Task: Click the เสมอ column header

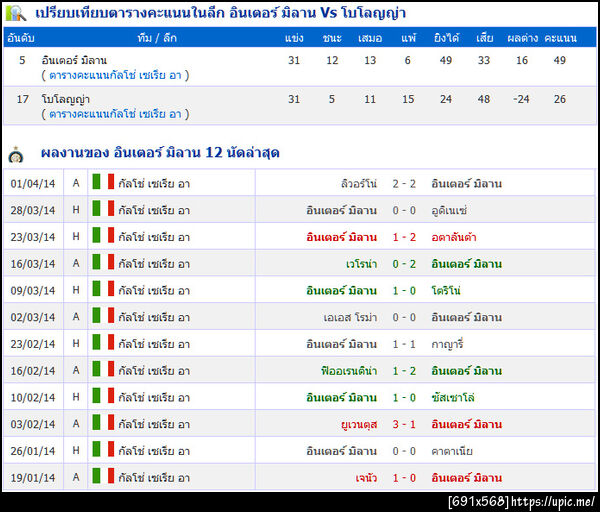Action: click(x=370, y=38)
